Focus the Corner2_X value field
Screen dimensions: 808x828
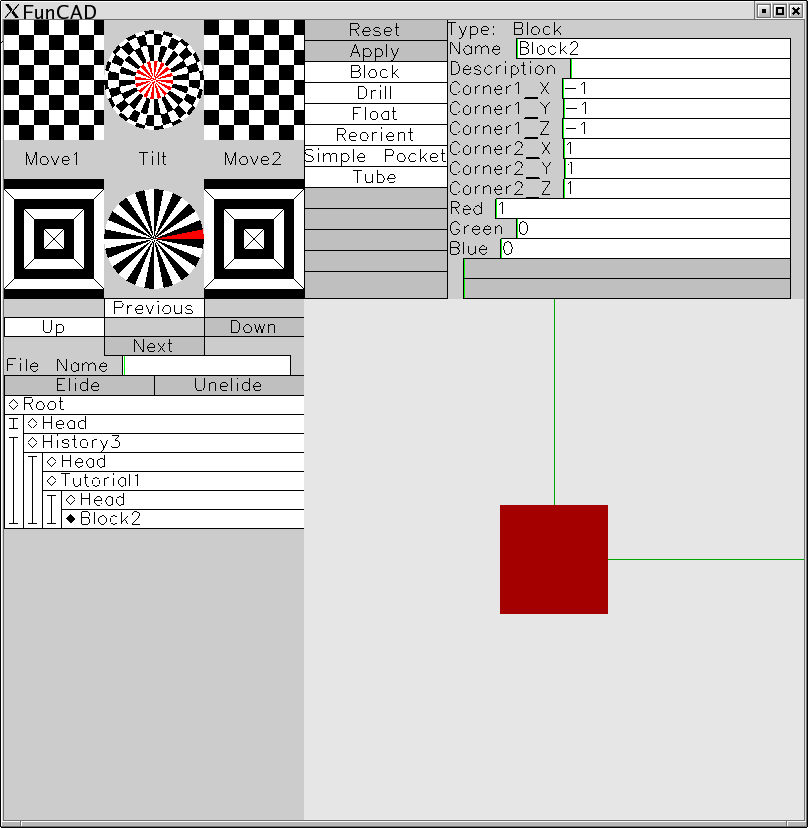pyautogui.click(x=677, y=149)
